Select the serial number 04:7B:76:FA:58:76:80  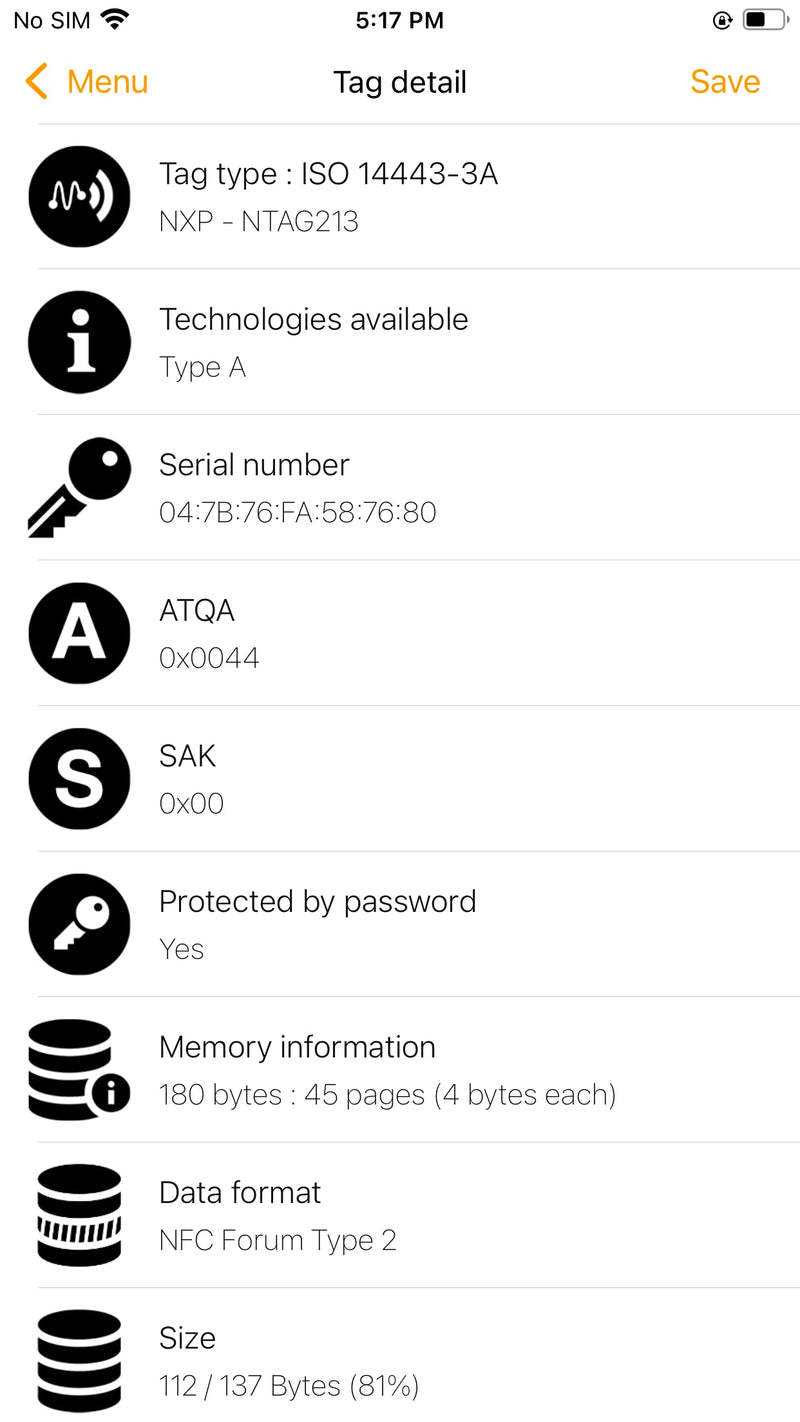click(x=298, y=513)
